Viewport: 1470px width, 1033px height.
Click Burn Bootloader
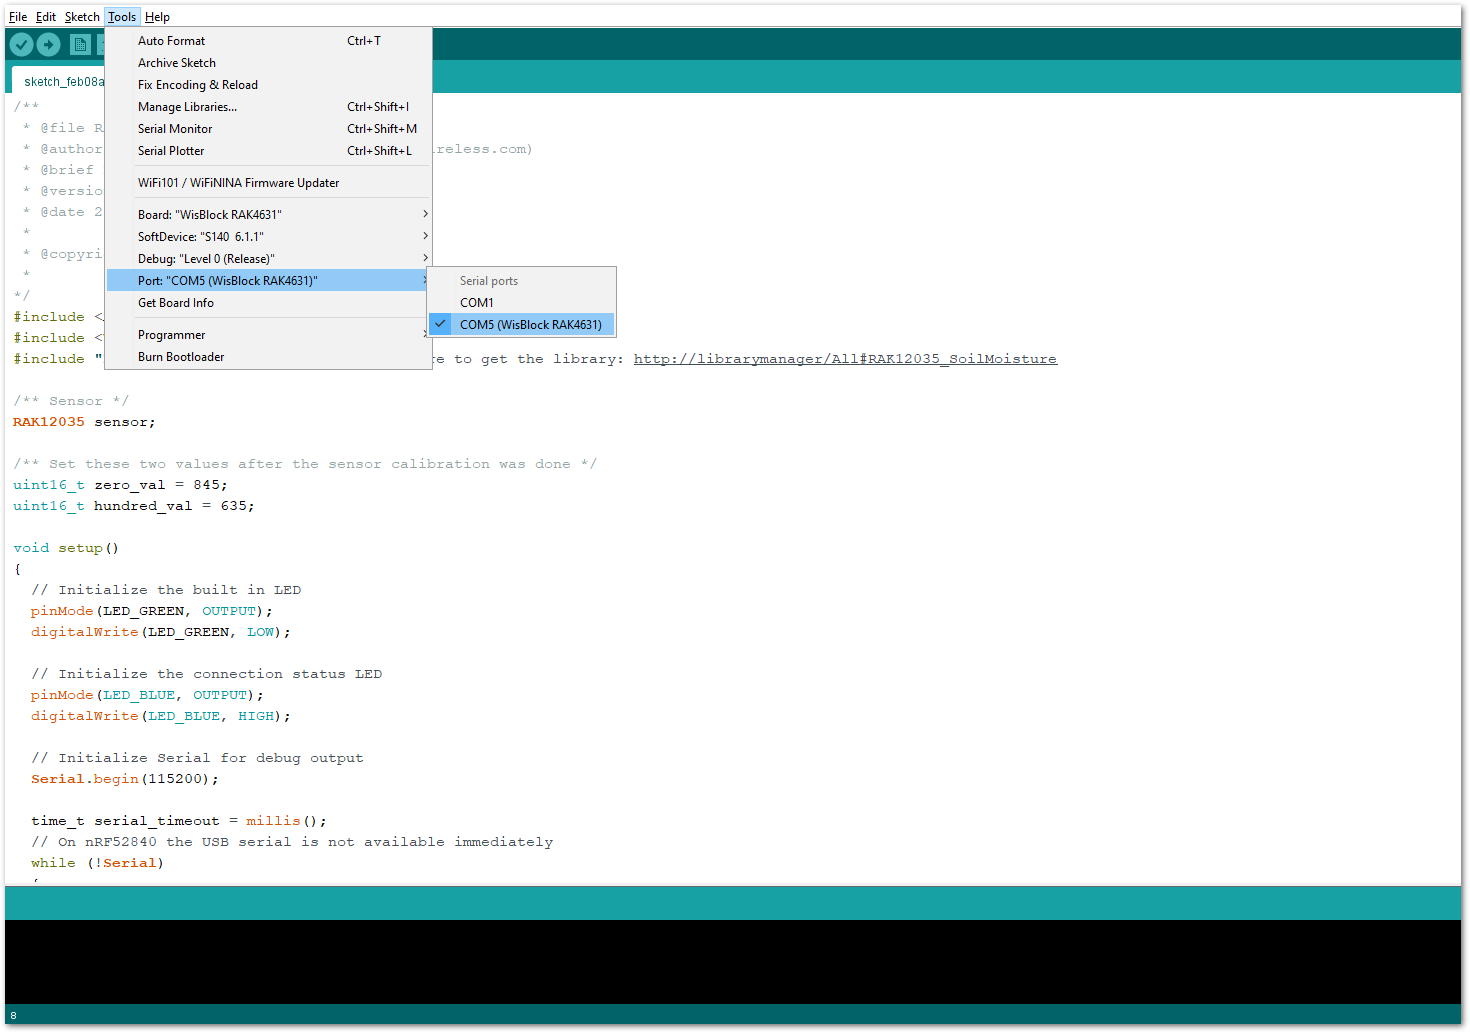269,357
